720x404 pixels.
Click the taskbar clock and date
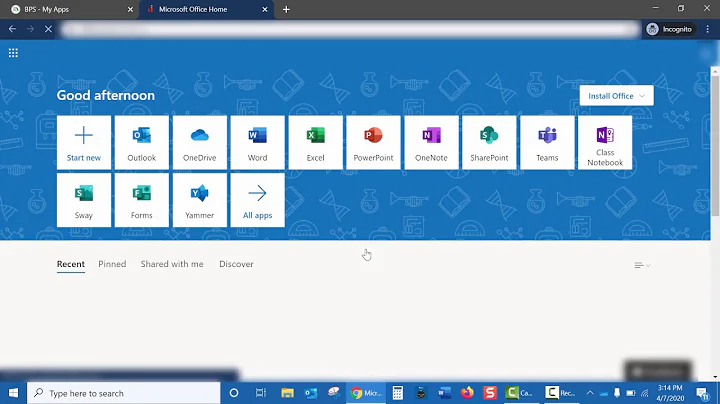tap(670, 393)
